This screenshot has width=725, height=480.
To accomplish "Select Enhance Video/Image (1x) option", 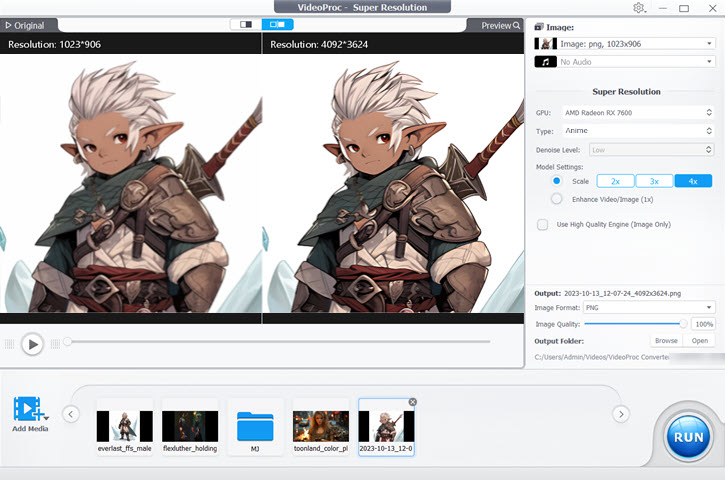I will 557,199.
